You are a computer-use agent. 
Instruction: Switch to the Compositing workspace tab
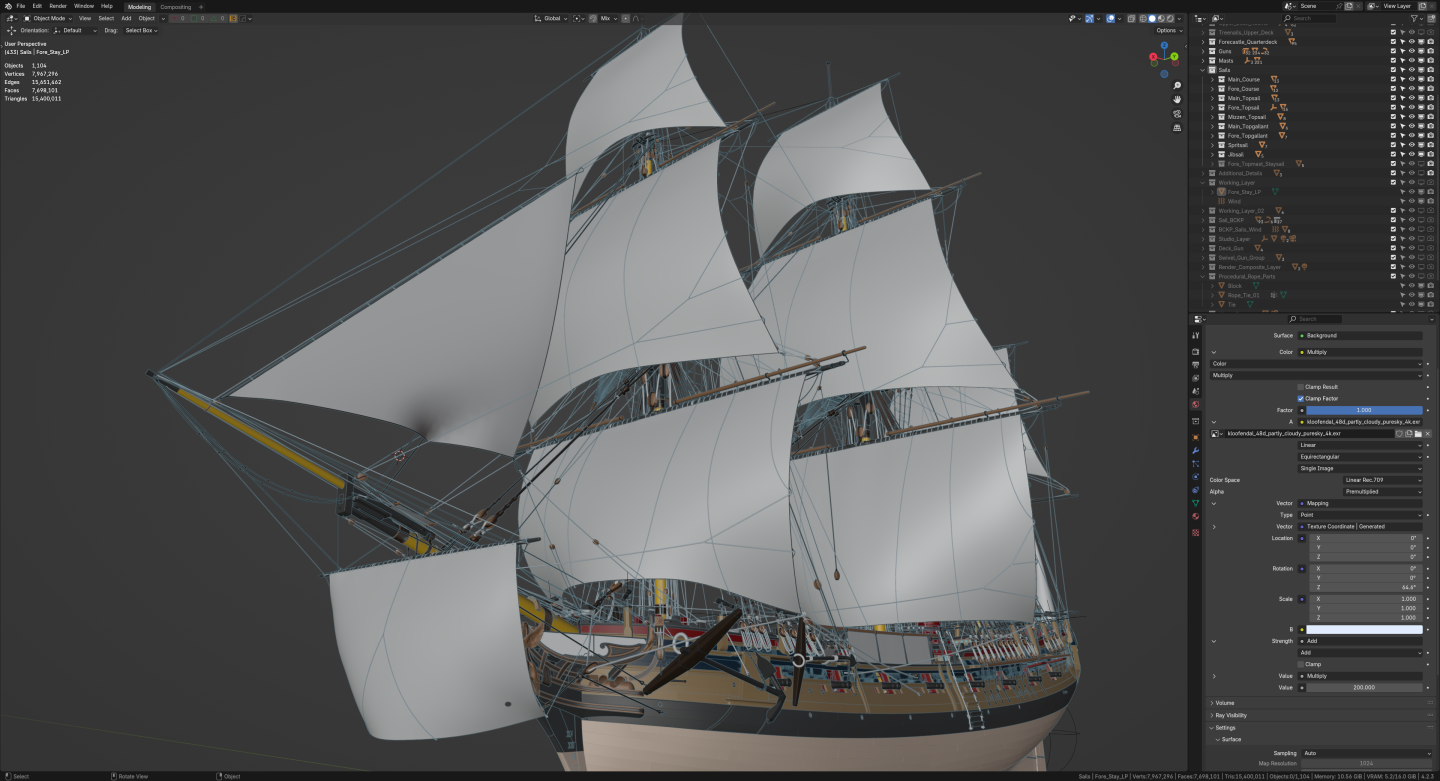coord(175,7)
